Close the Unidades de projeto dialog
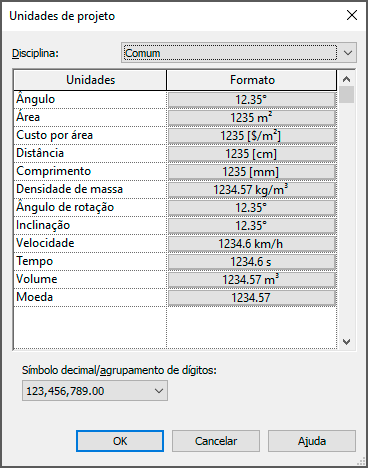 pos(352,15)
